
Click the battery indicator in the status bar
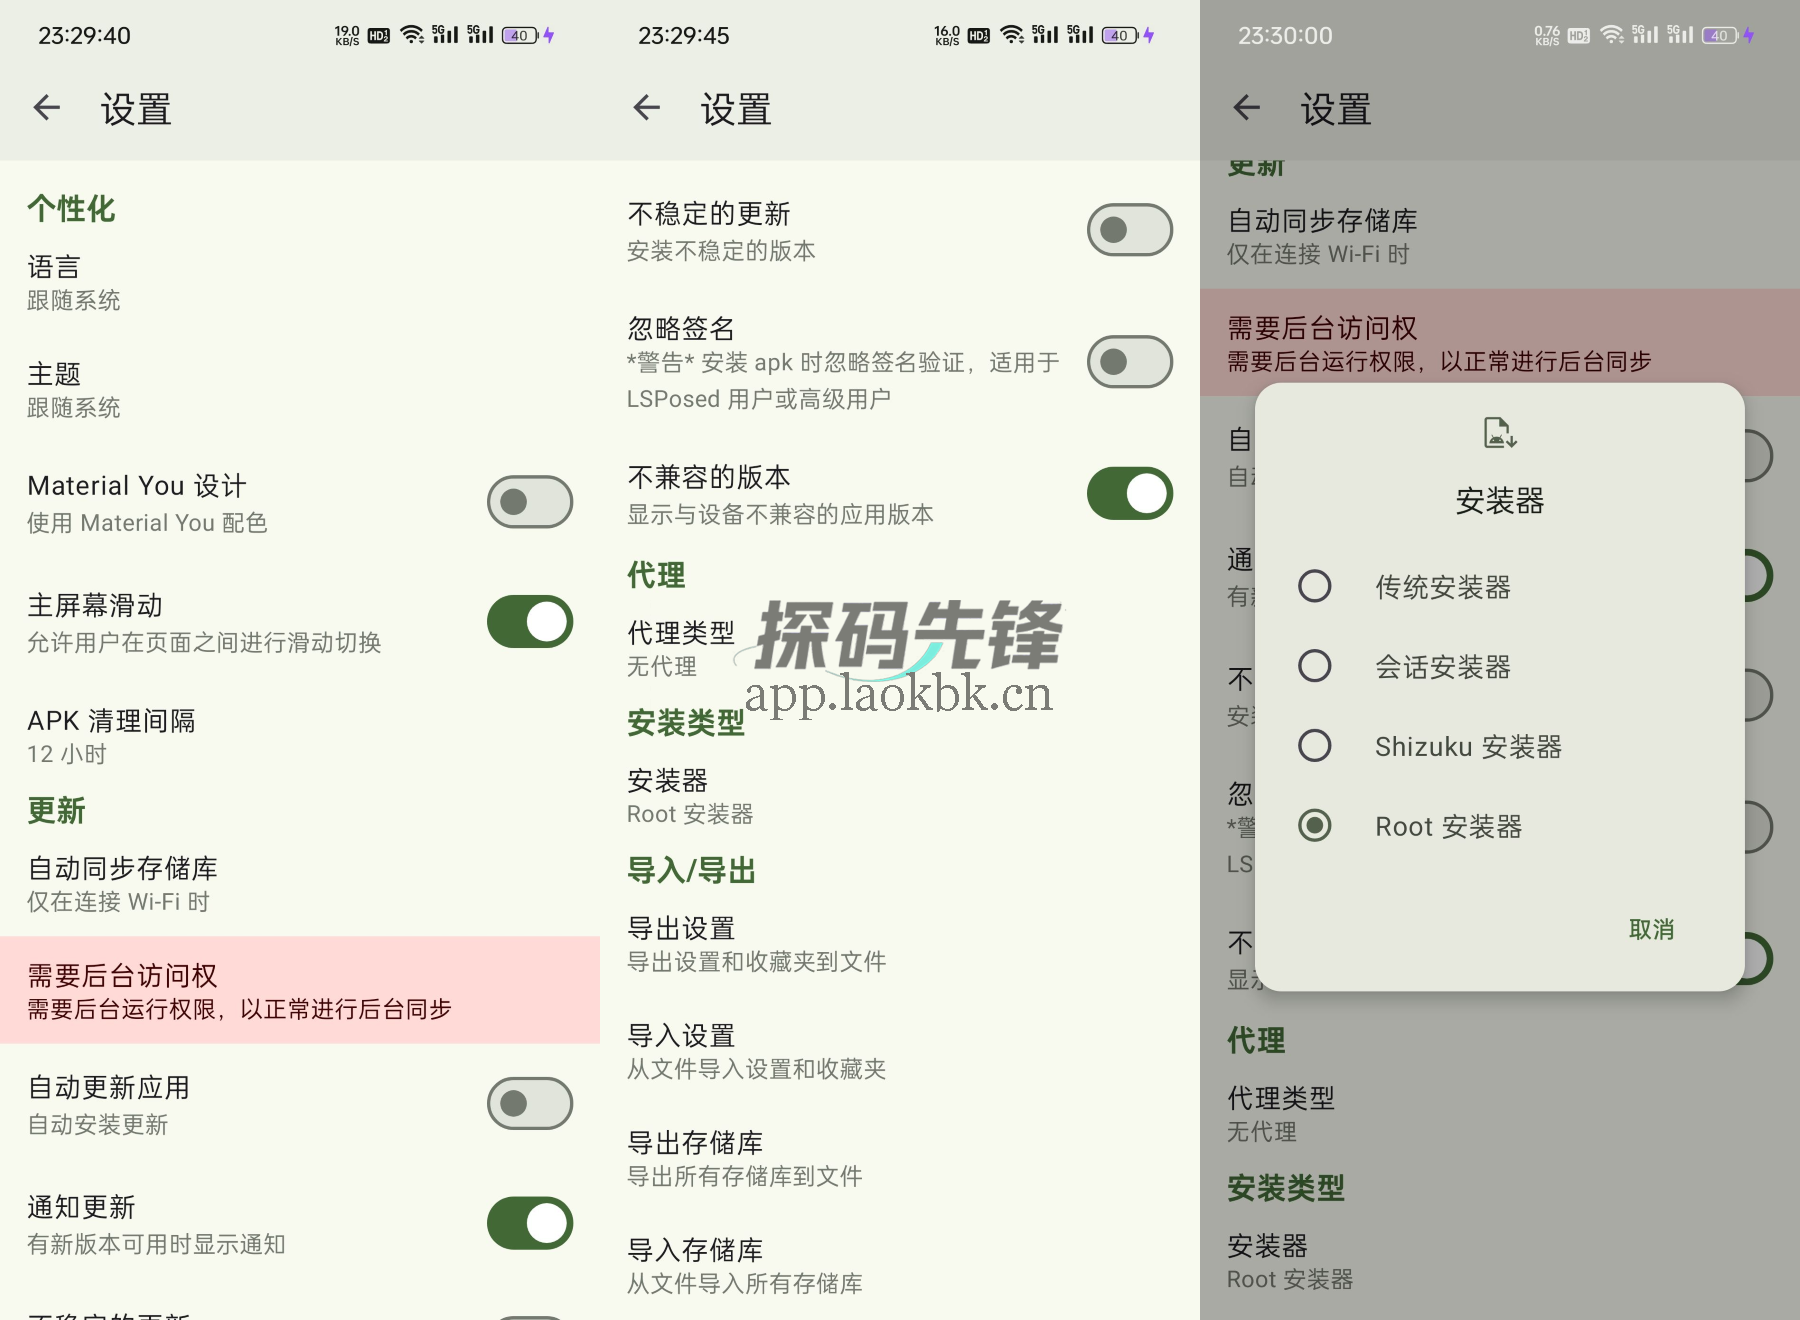[x=519, y=35]
